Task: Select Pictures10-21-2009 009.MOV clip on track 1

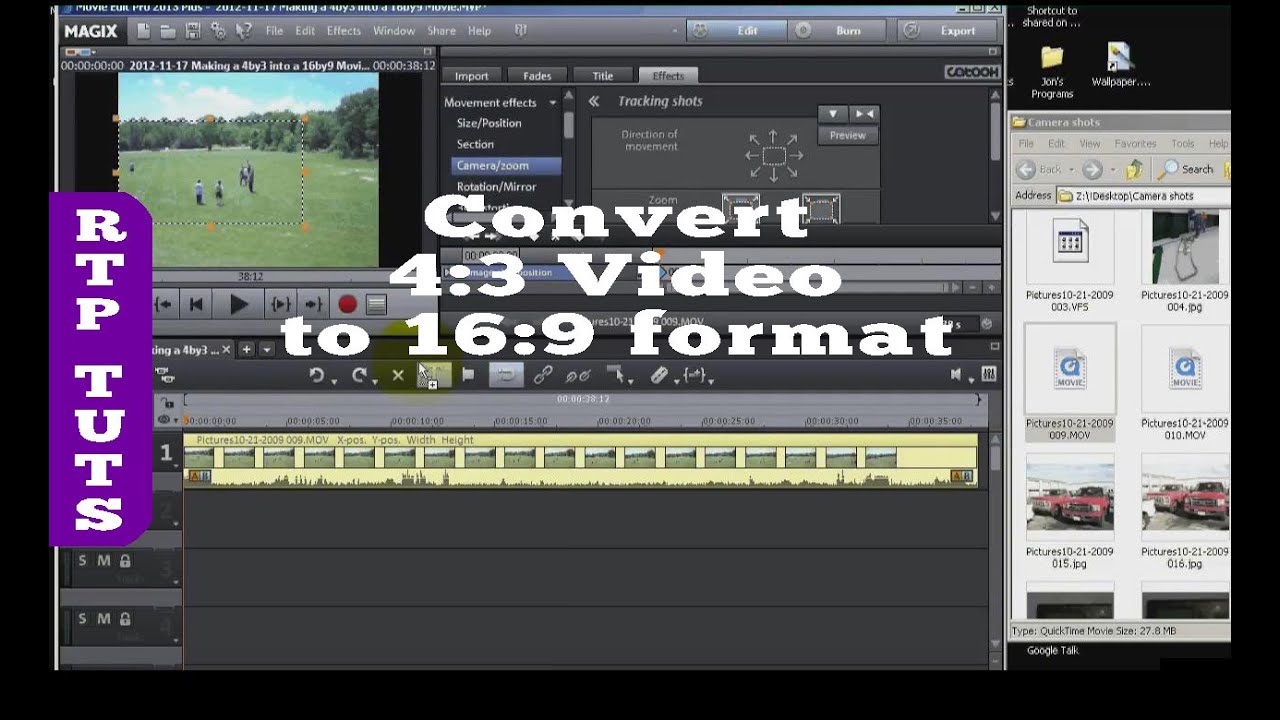Action: tap(580, 460)
